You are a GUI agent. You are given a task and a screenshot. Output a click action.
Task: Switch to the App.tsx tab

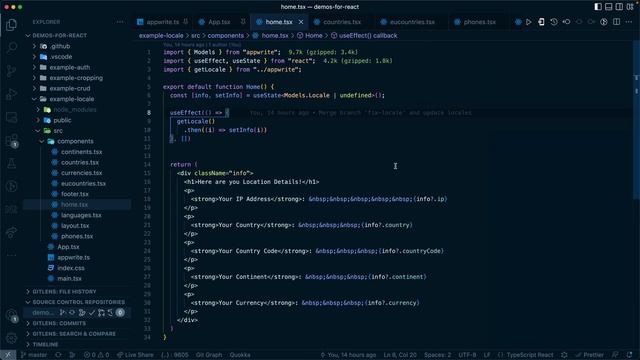pyautogui.click(x=219, y=22)
